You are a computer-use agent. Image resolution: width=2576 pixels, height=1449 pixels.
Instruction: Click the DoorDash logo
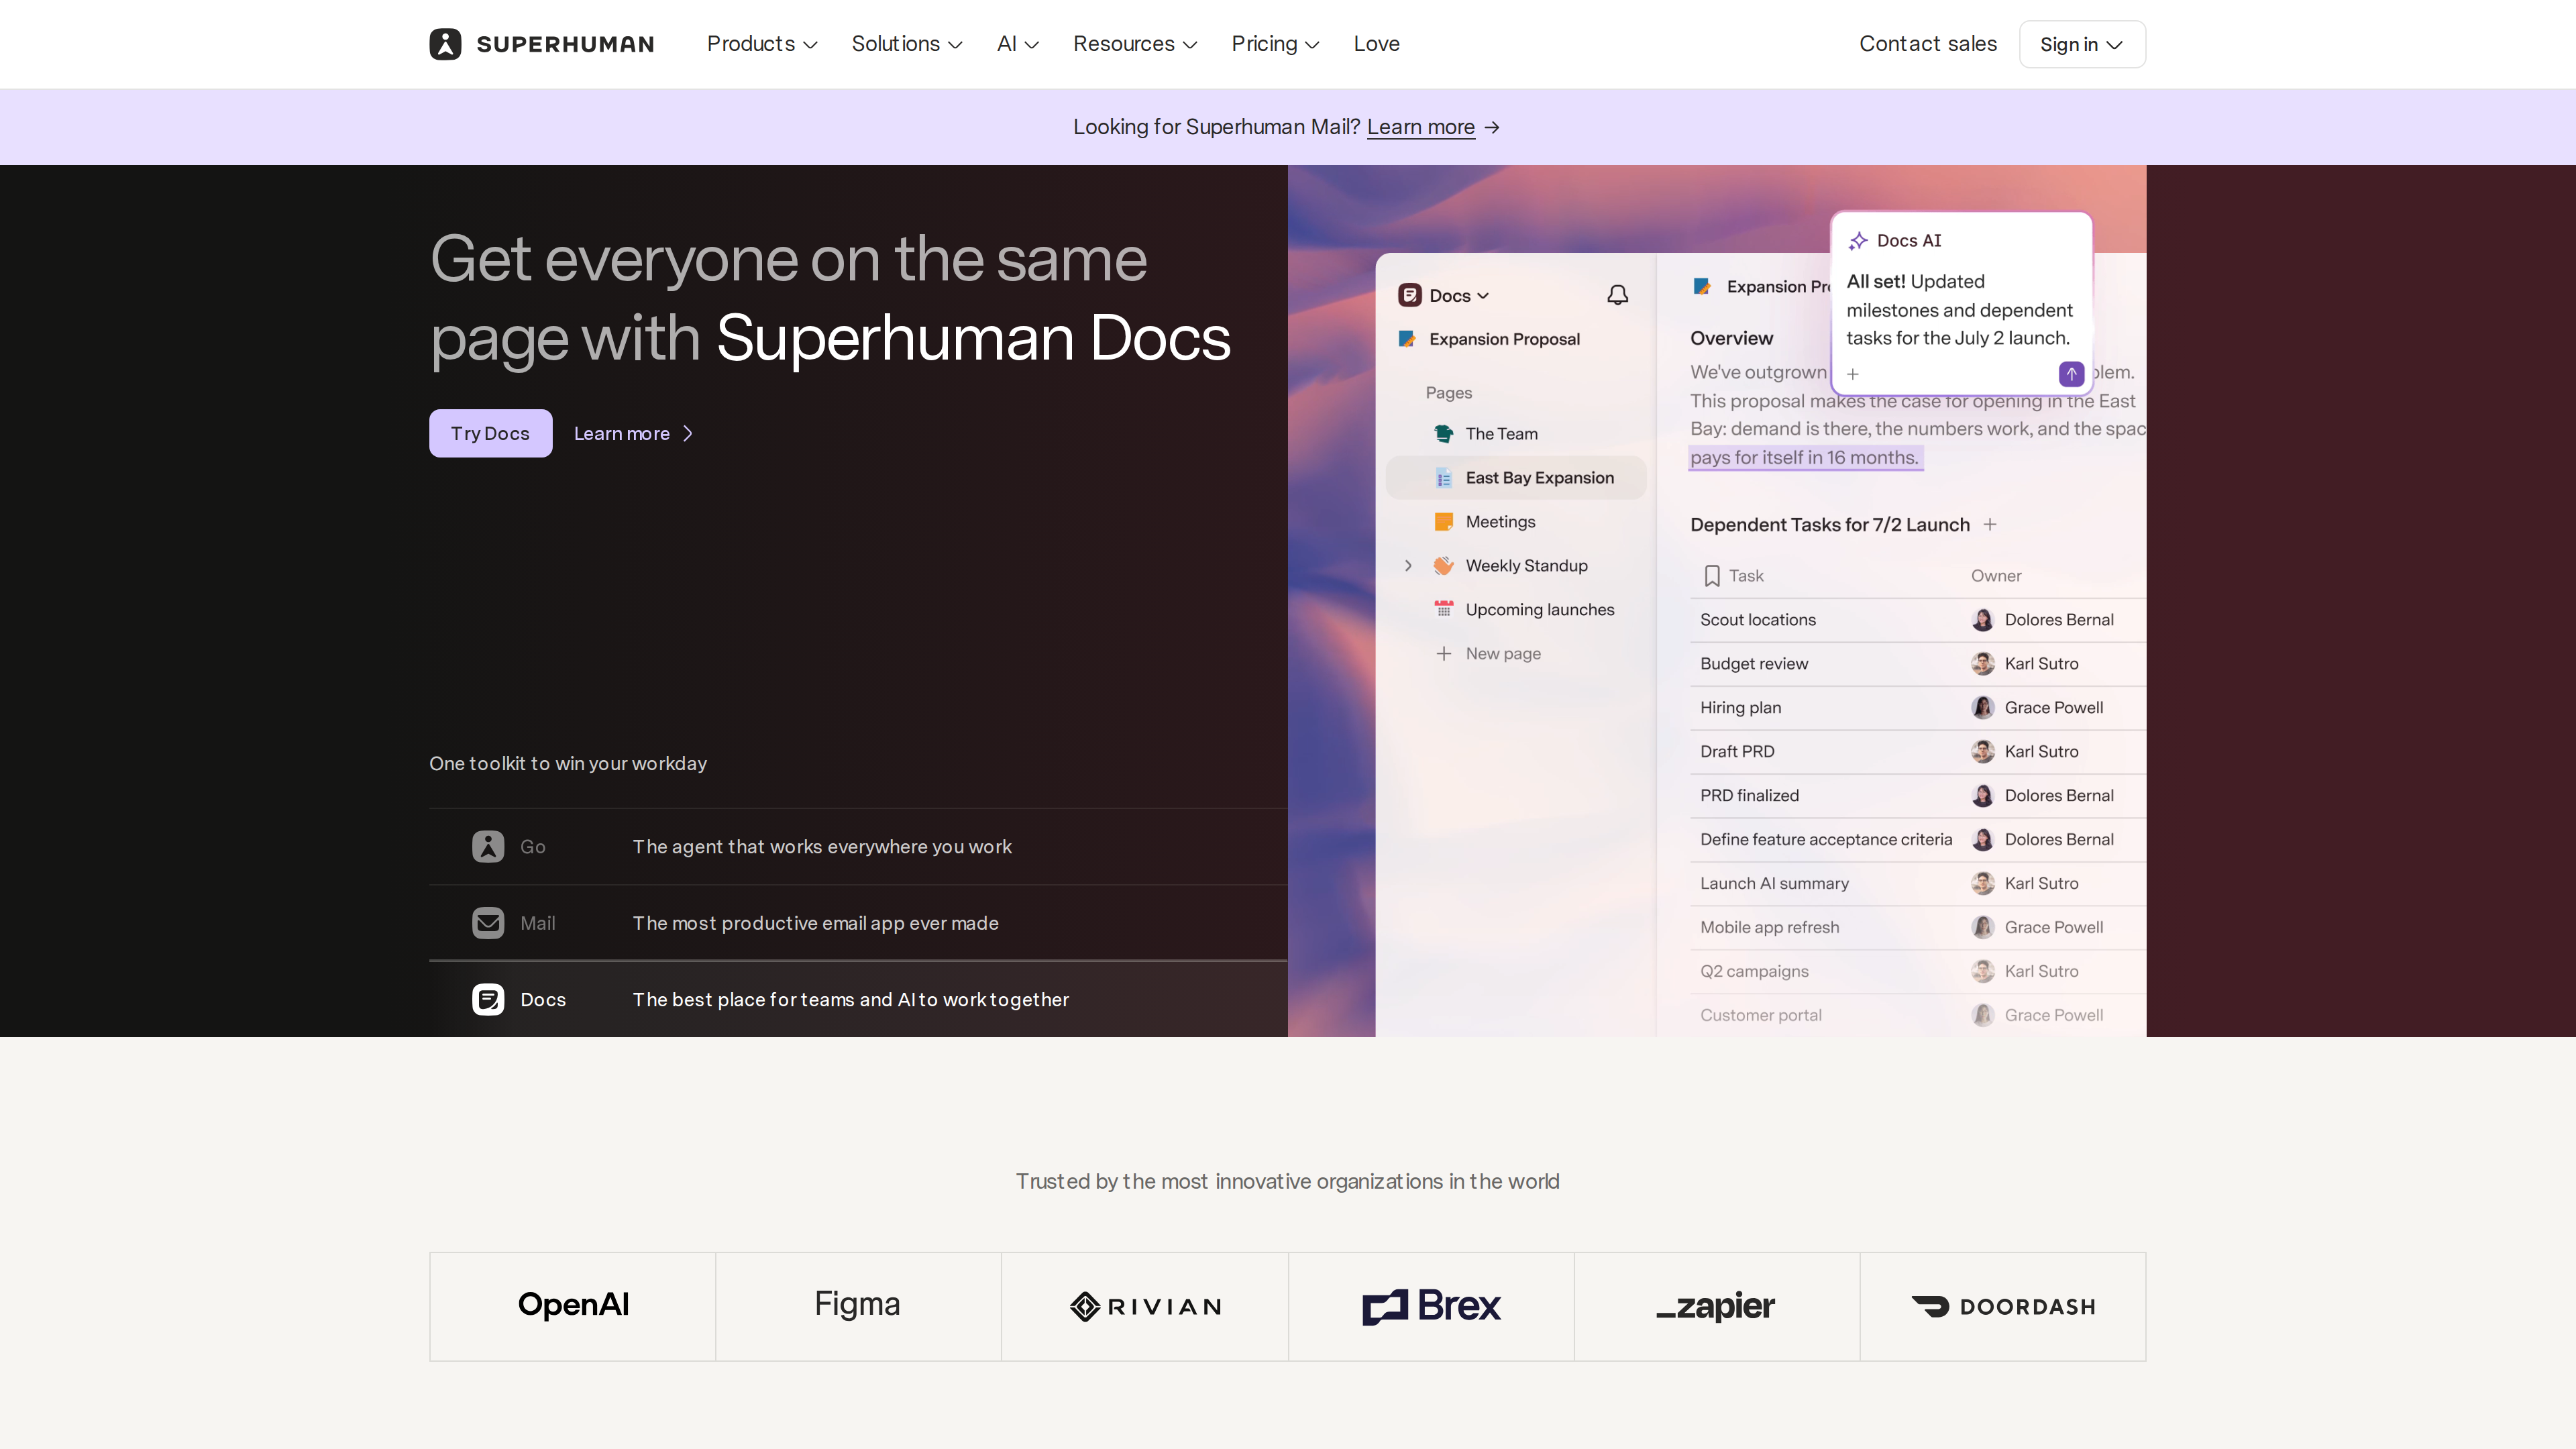click(2003, 1306)
